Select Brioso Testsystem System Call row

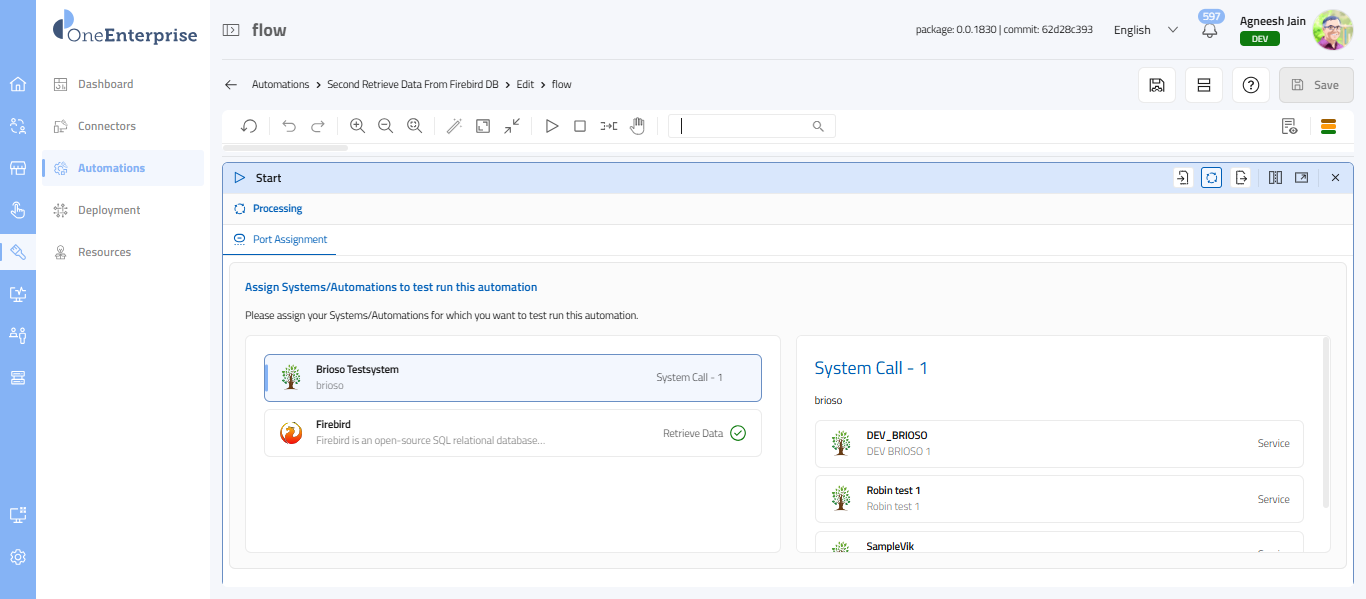click(x=512, y=377)
